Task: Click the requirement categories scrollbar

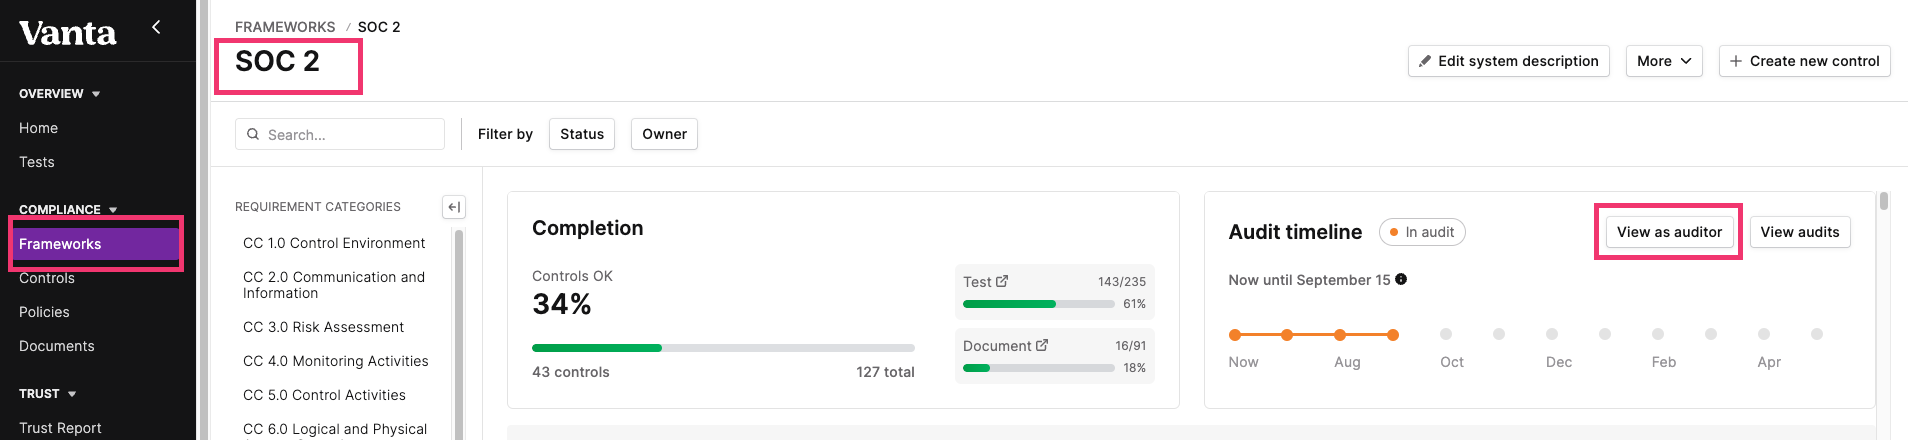Action: click(x=459, y=334)
